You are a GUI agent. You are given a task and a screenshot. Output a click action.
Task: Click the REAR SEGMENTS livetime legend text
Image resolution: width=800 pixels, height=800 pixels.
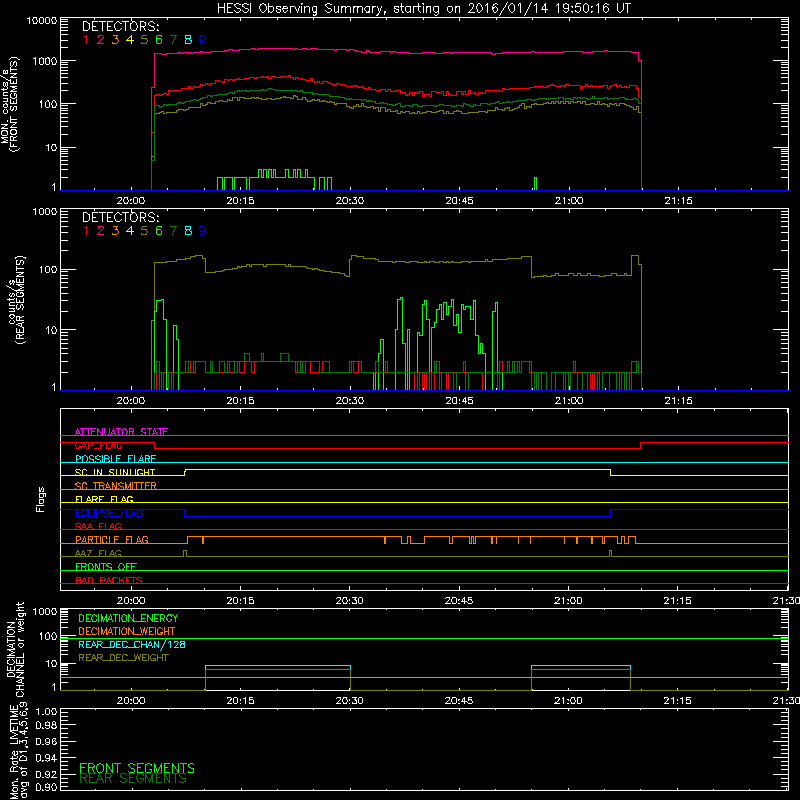133,779
